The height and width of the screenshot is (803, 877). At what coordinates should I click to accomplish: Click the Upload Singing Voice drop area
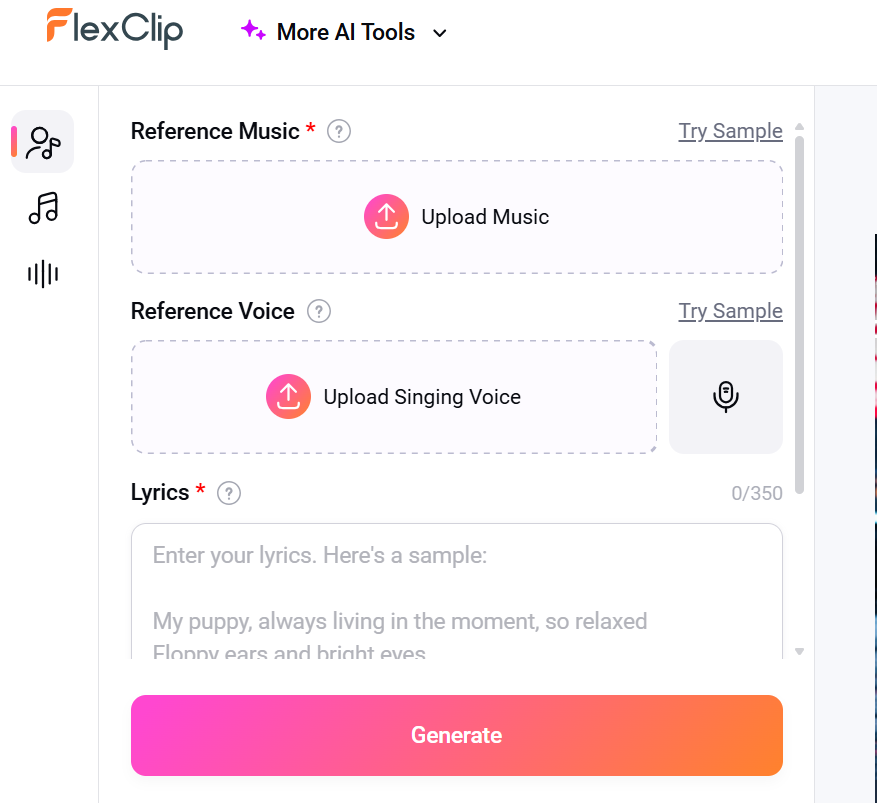pyautogui.click(x=394, y=397)
